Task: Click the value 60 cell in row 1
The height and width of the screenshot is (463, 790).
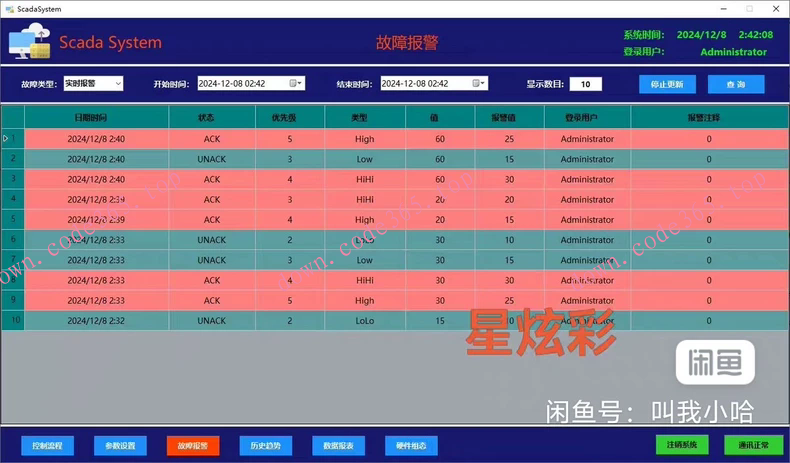Action: 440,139
